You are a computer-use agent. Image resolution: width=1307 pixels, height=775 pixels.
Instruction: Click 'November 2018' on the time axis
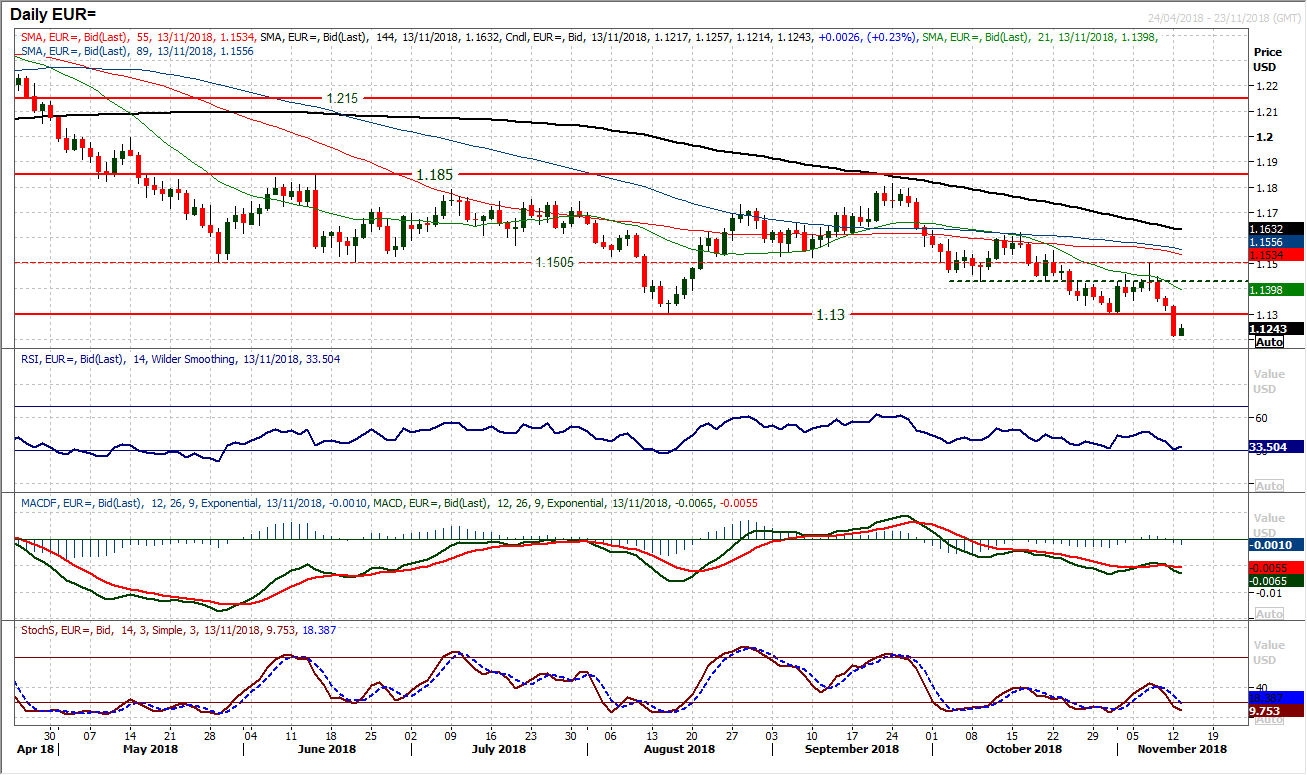[x=1181, y=749]
